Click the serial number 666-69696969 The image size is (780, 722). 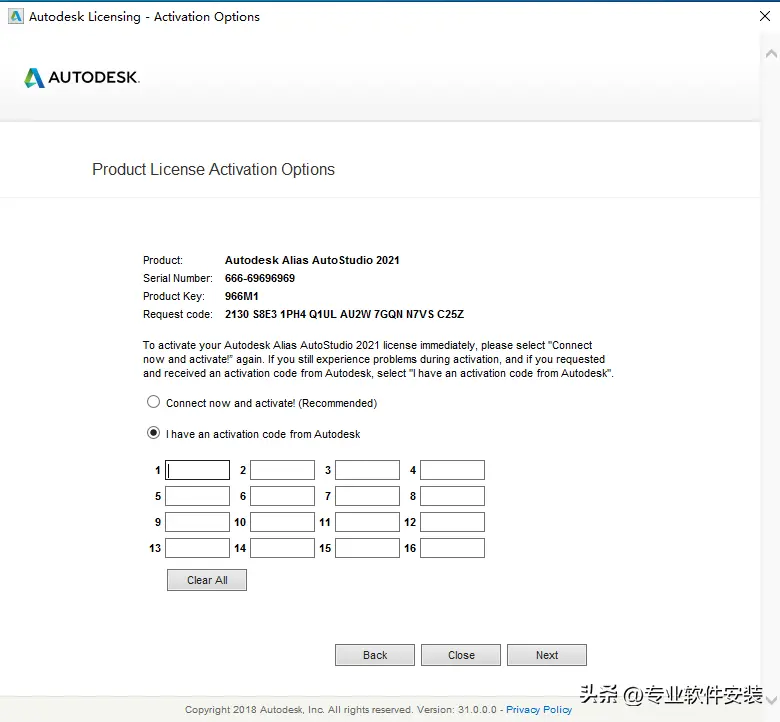pos(260,278)
